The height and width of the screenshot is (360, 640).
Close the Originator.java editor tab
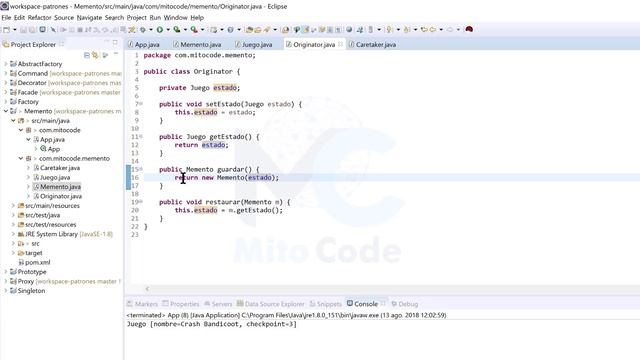point(340,44)
